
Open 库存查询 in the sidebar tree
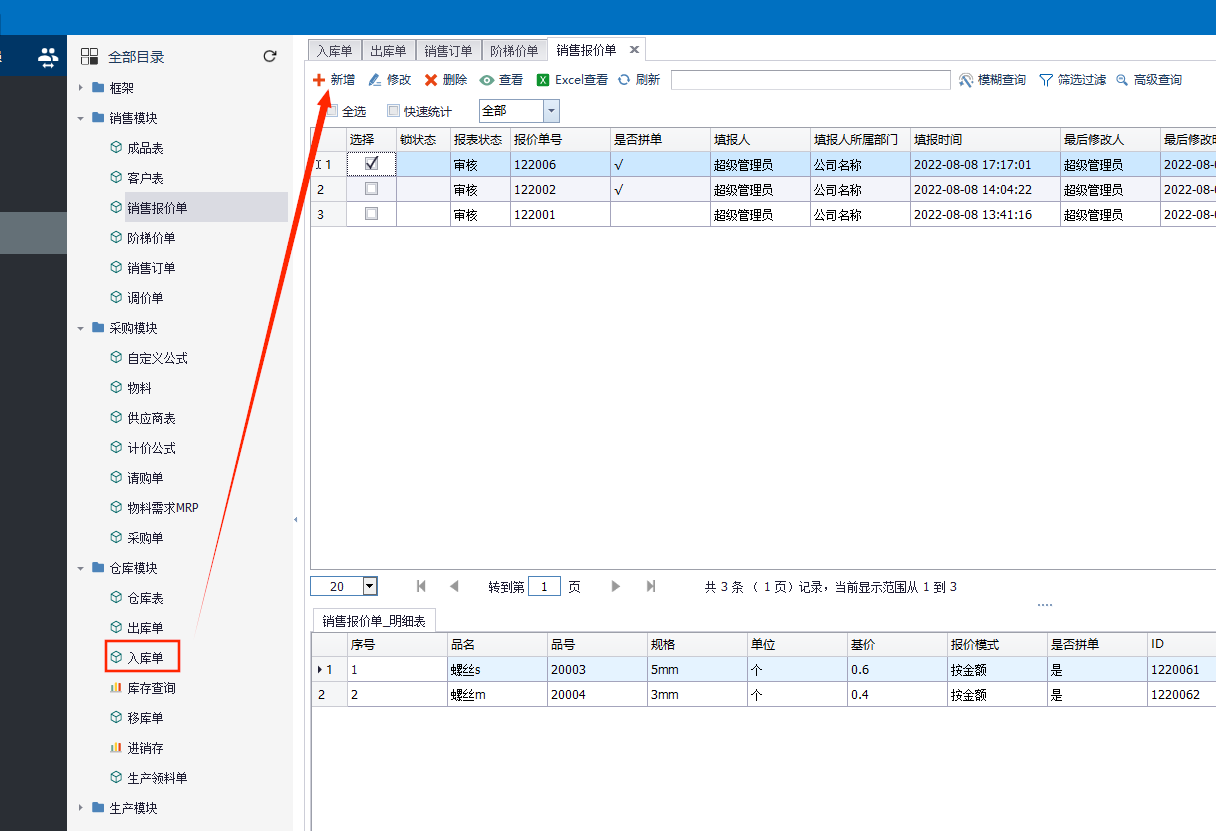point(151,688)
